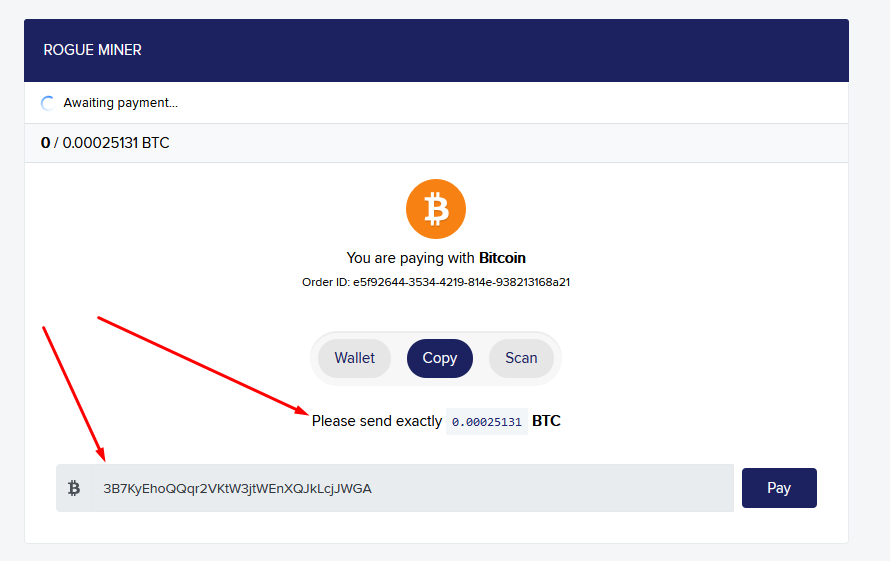
Task: Click the bold 0 paid amount
Action: coord(45,143)
